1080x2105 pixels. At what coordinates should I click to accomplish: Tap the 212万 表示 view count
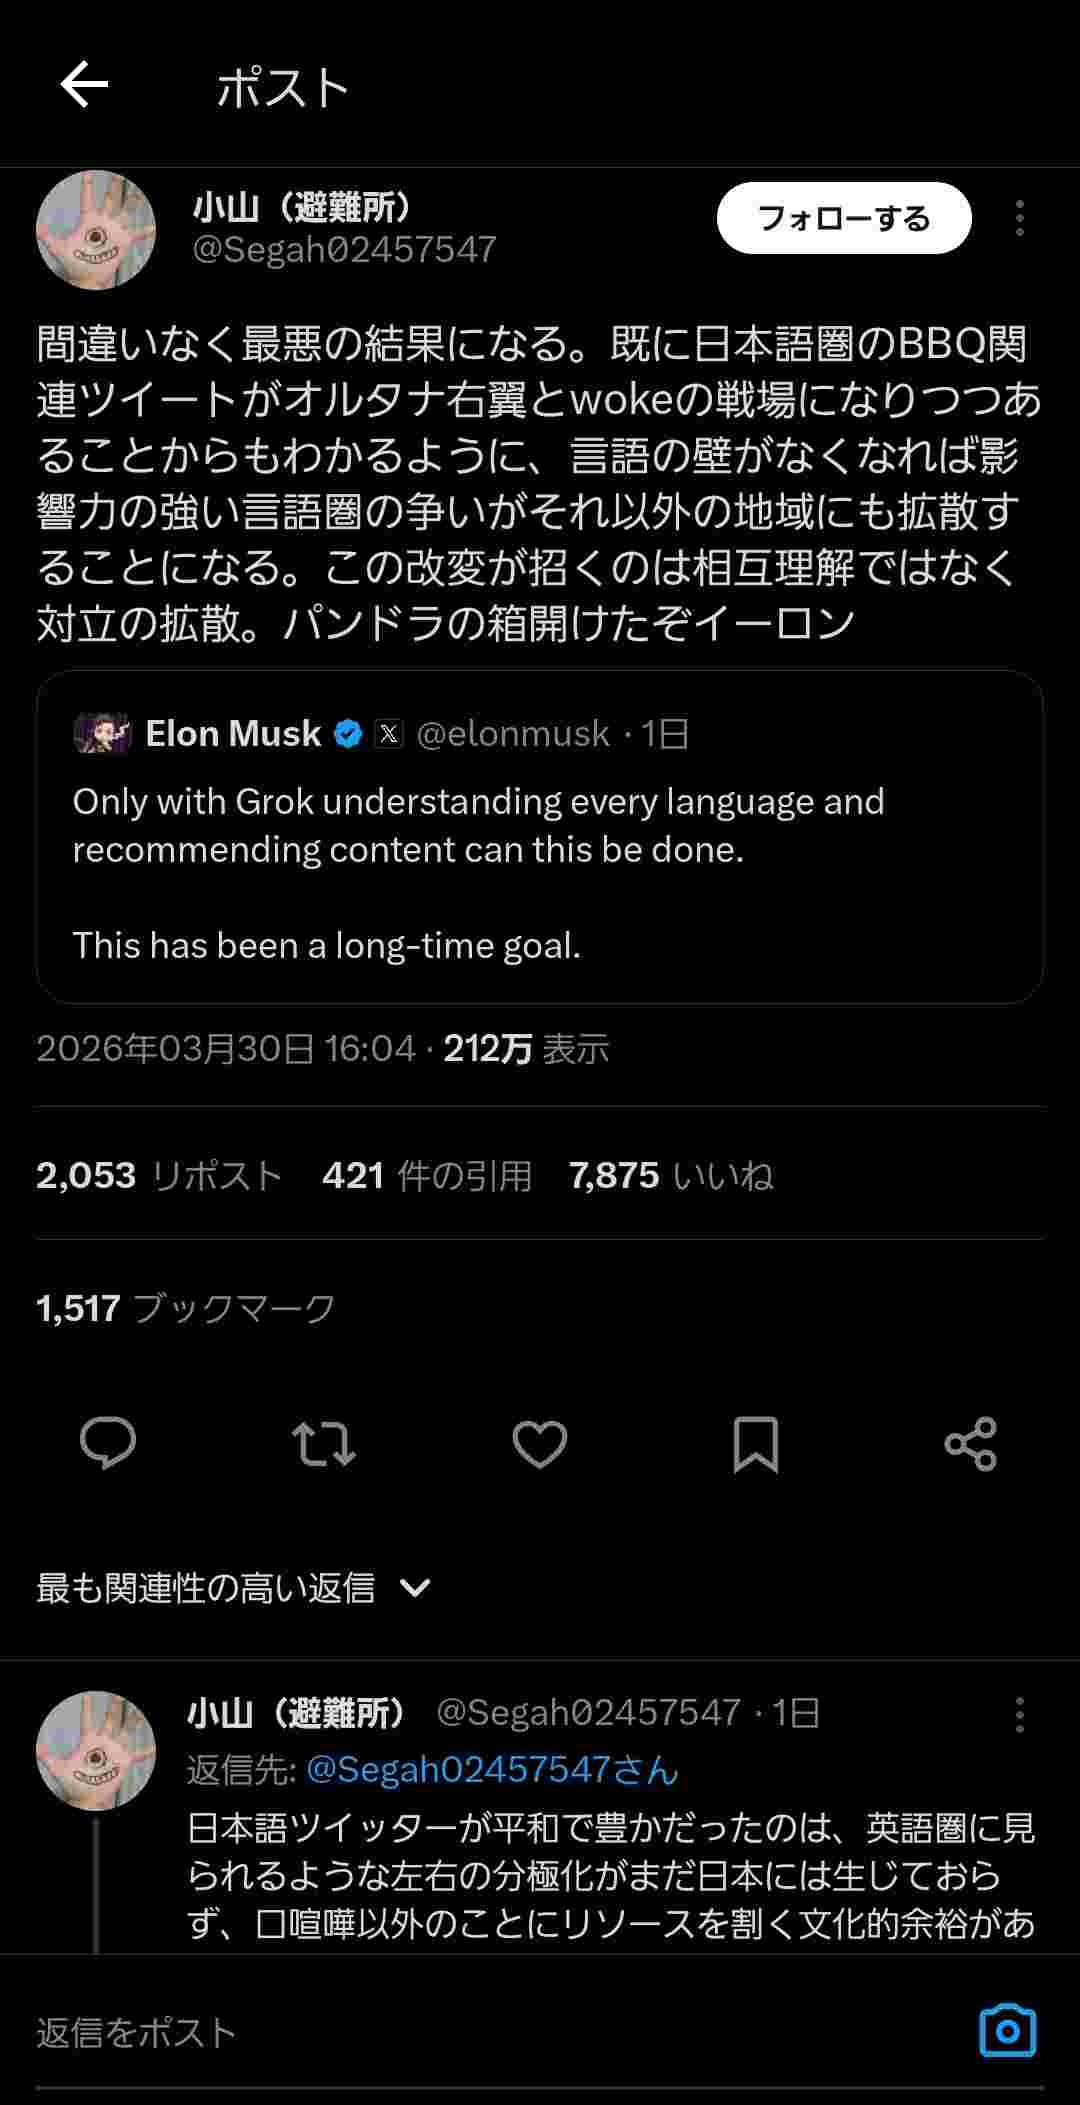pyautogui.click(x=526, y=1049)
